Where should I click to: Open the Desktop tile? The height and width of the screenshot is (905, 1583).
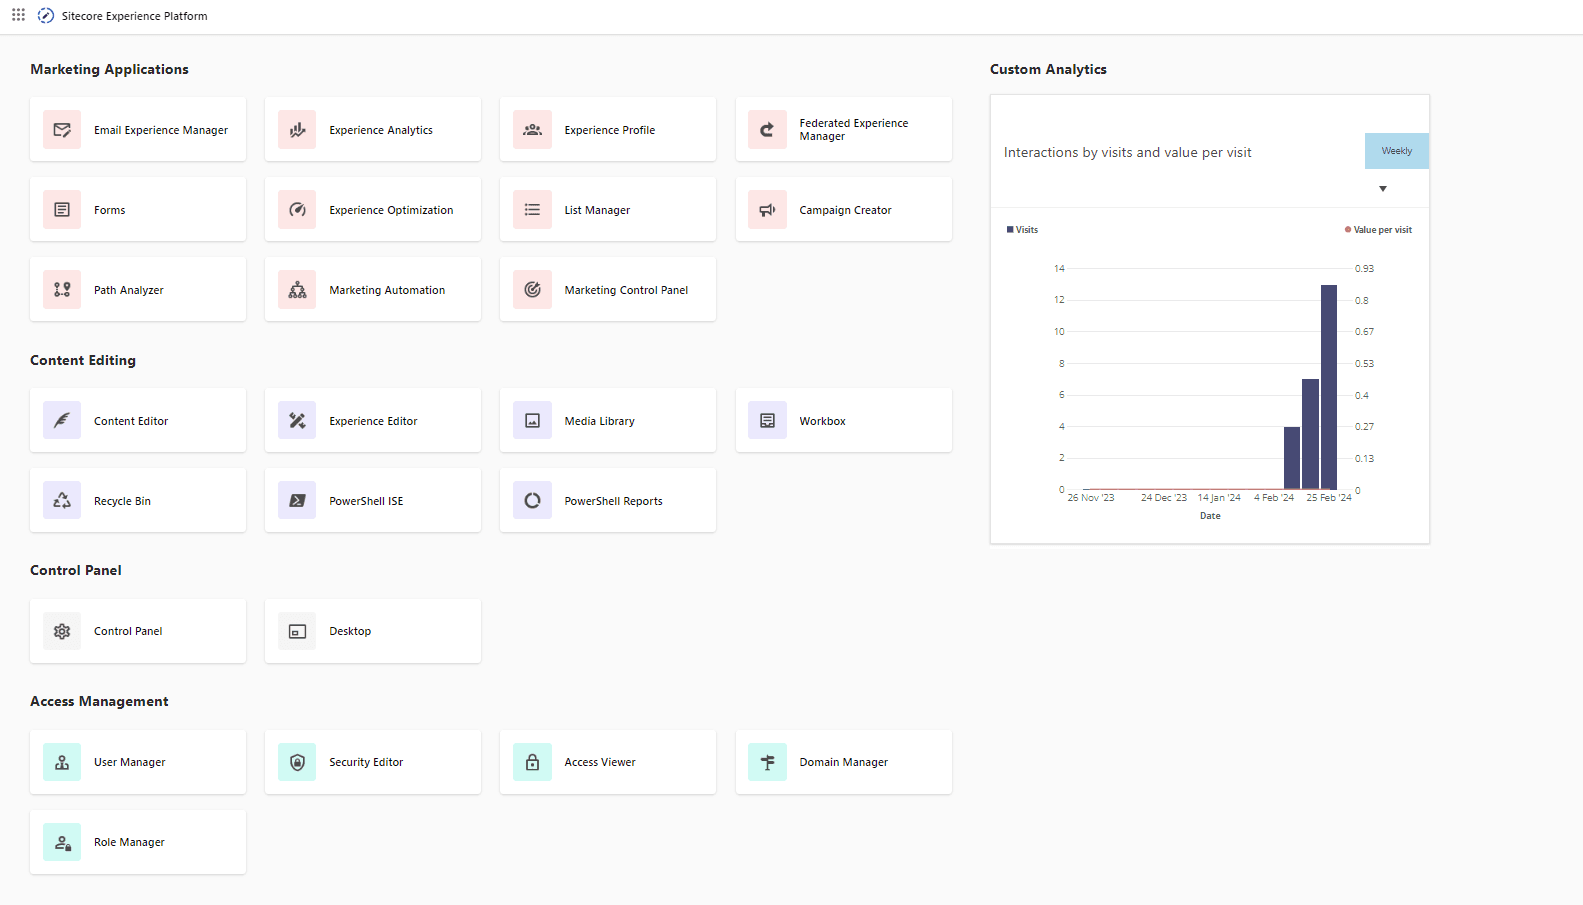pos(373,631)
